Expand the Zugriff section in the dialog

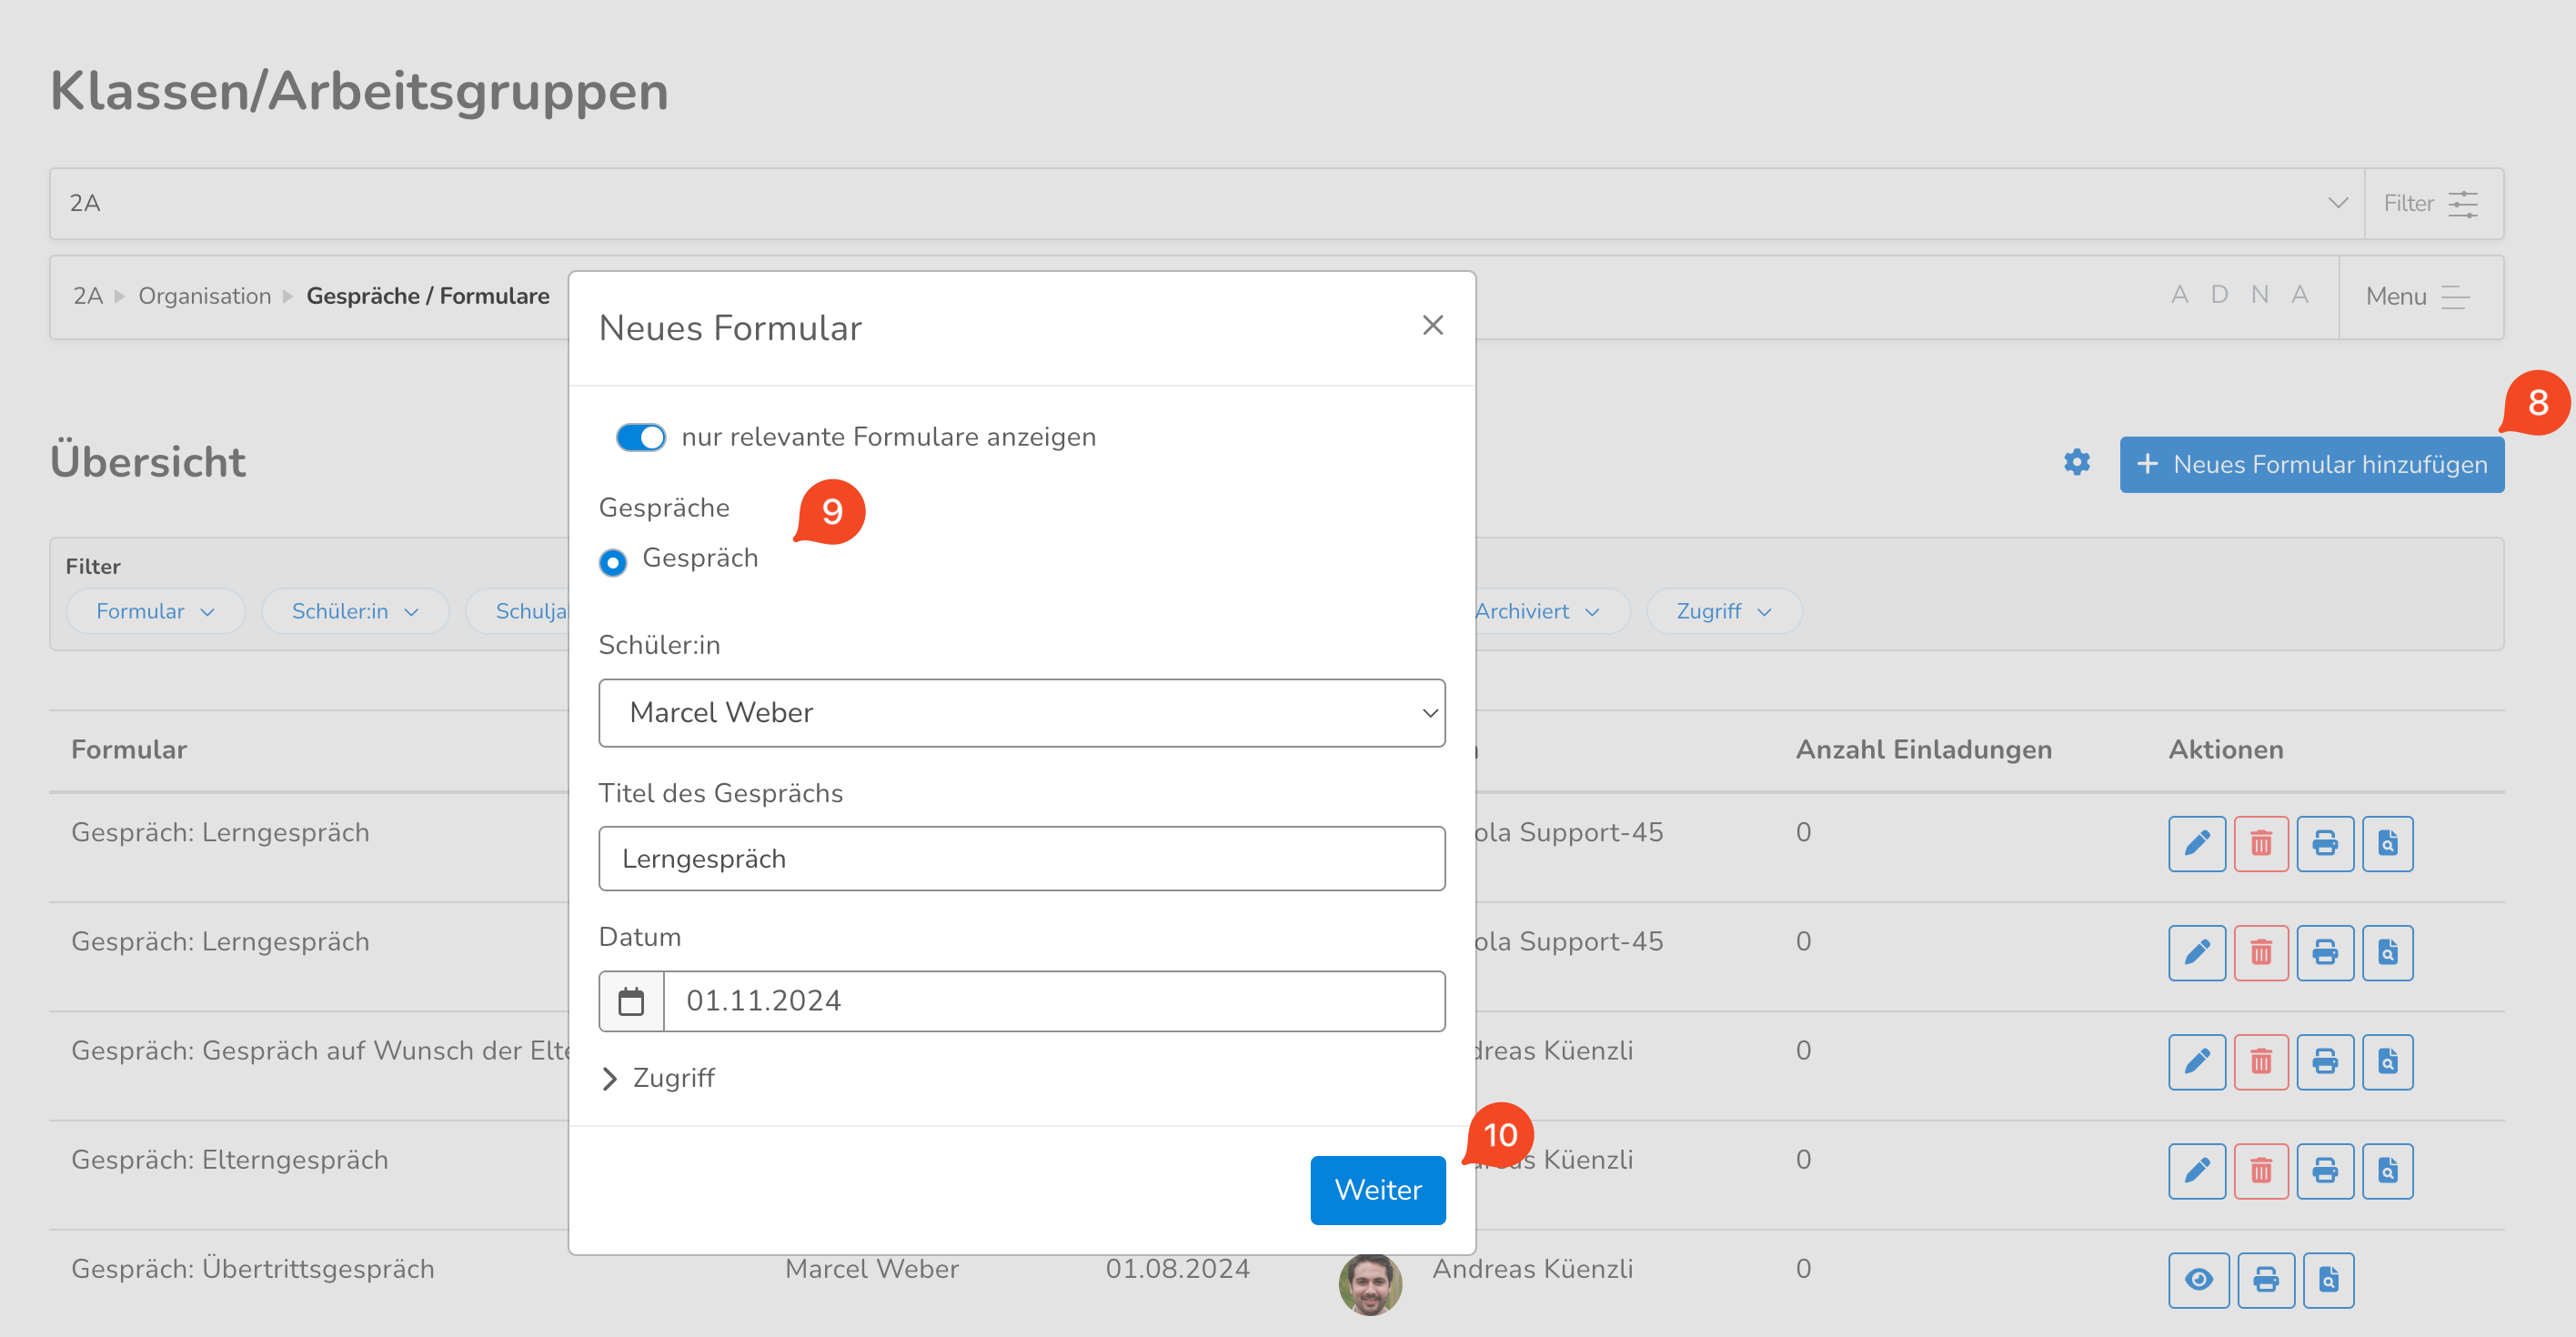coord(659,1078)
